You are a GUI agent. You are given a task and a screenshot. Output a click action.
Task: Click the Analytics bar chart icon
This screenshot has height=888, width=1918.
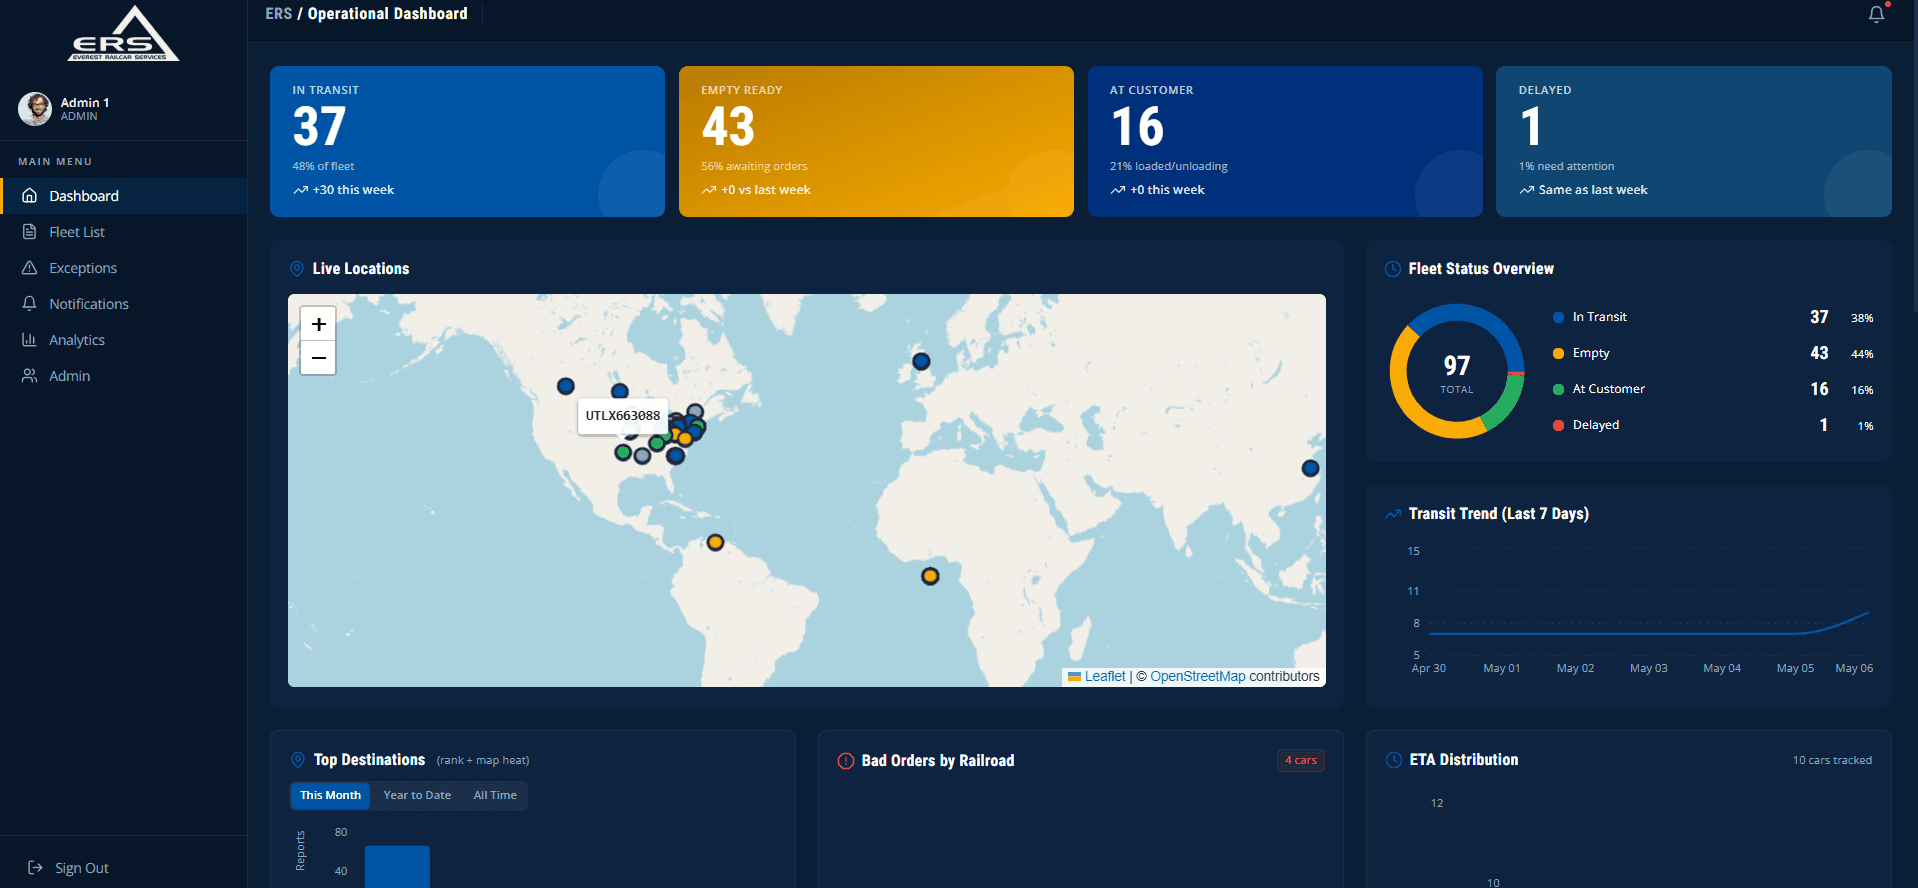(x=30, y=340)
